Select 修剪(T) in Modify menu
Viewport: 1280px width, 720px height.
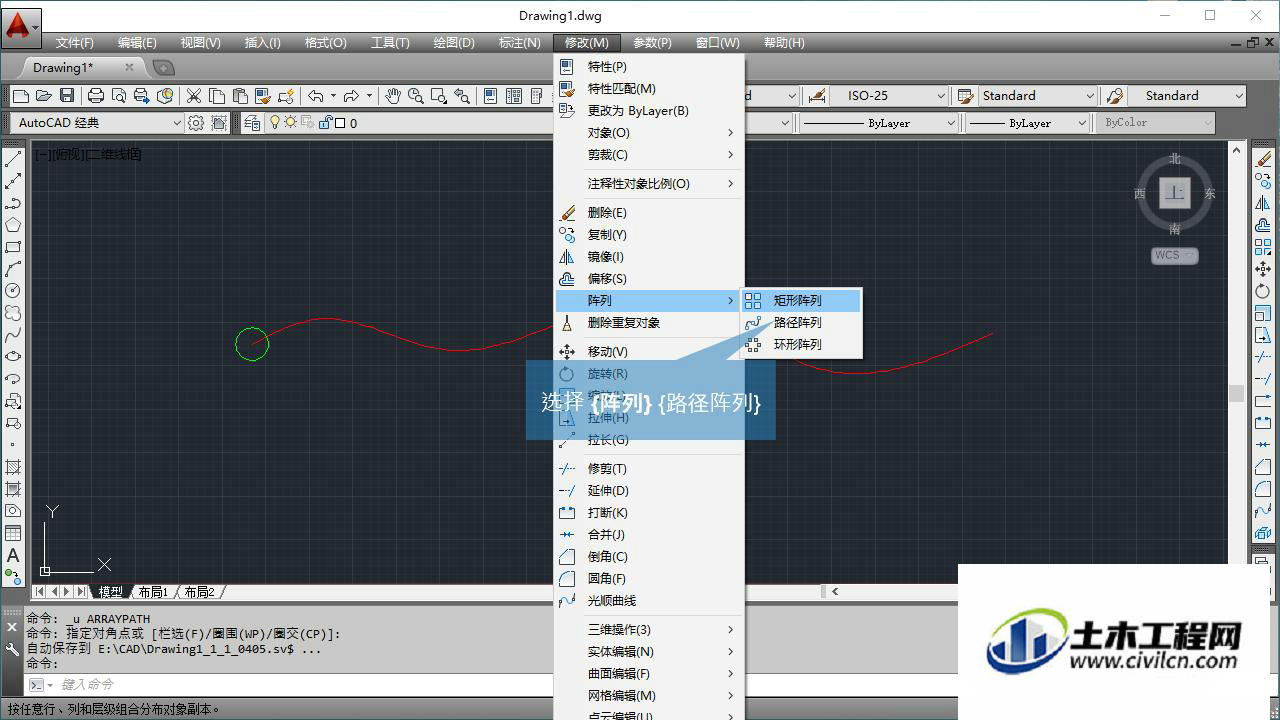(x=649, y=469)
